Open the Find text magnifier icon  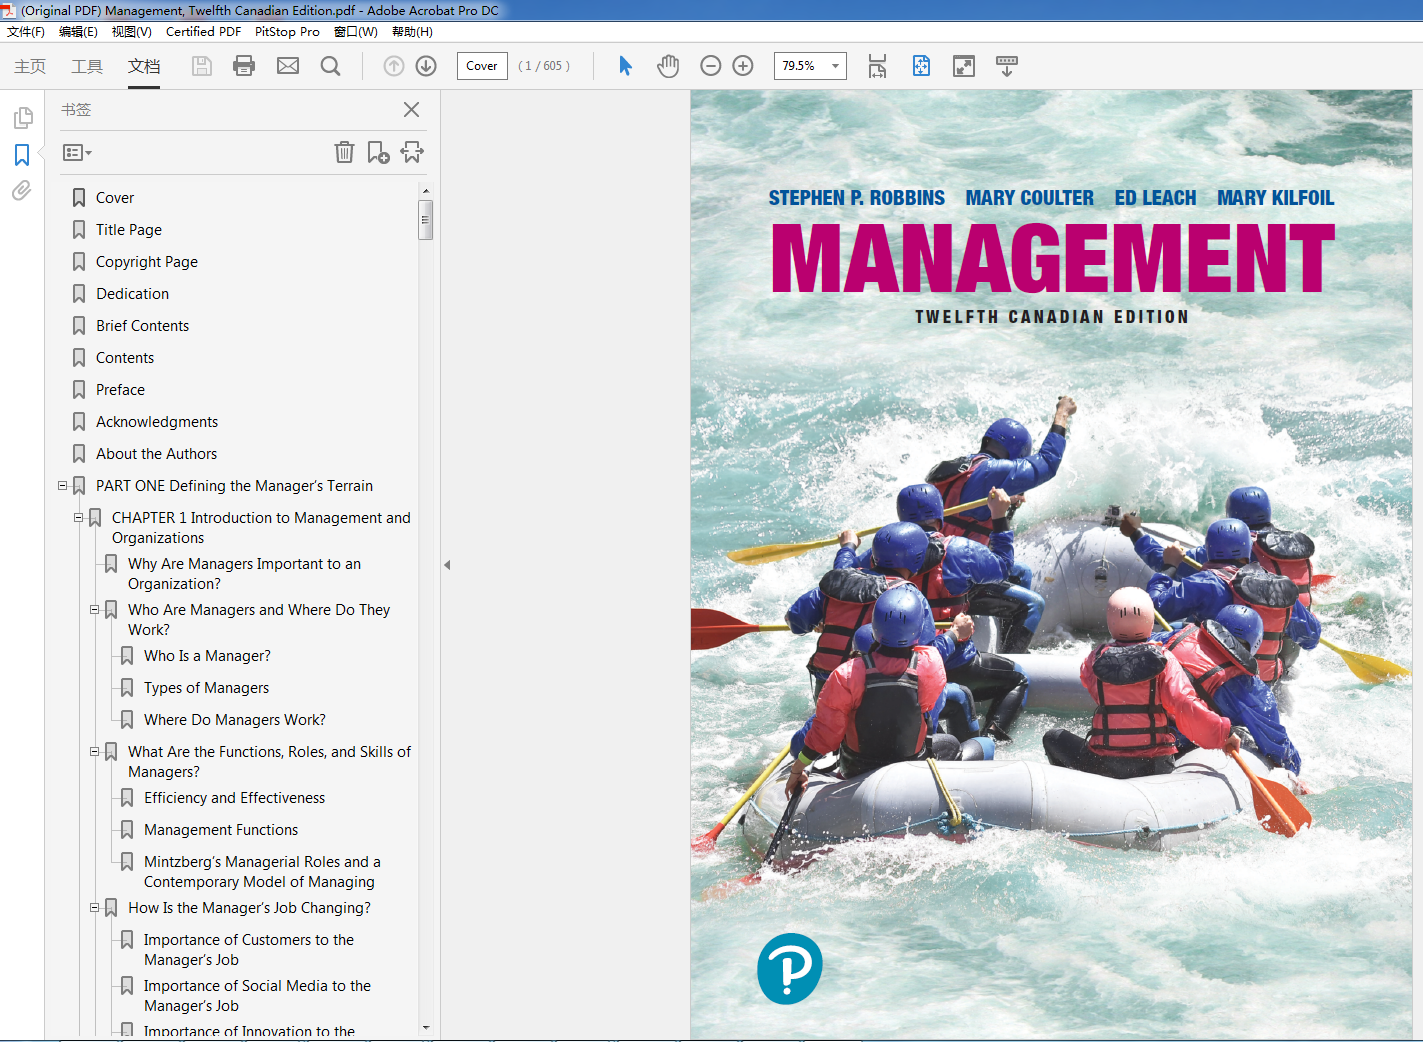pos(330,66)
